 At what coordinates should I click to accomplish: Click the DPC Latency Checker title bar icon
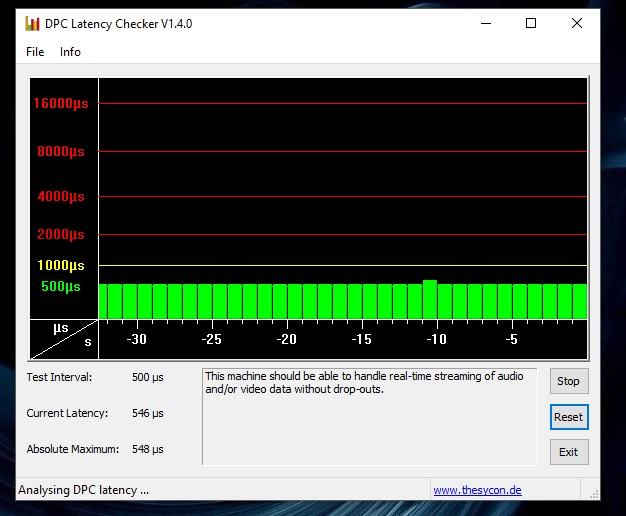click(32, 24)
